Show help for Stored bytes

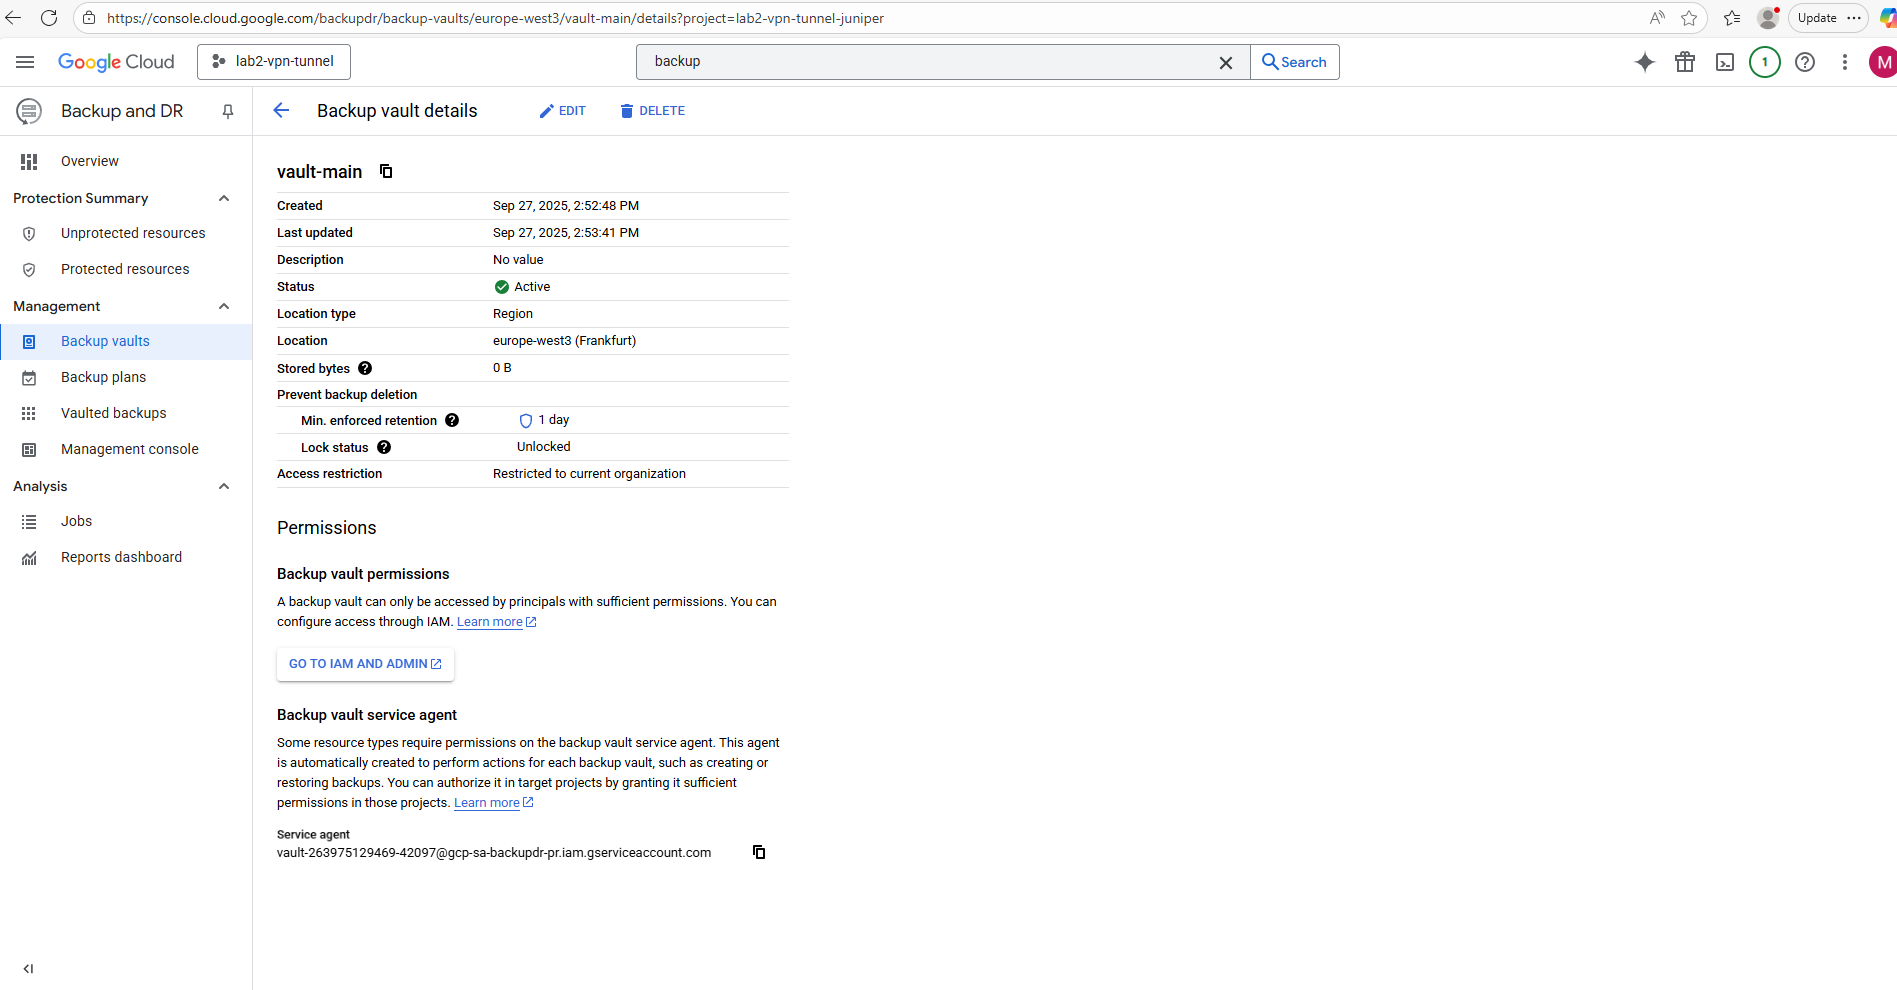pos(365,368)
